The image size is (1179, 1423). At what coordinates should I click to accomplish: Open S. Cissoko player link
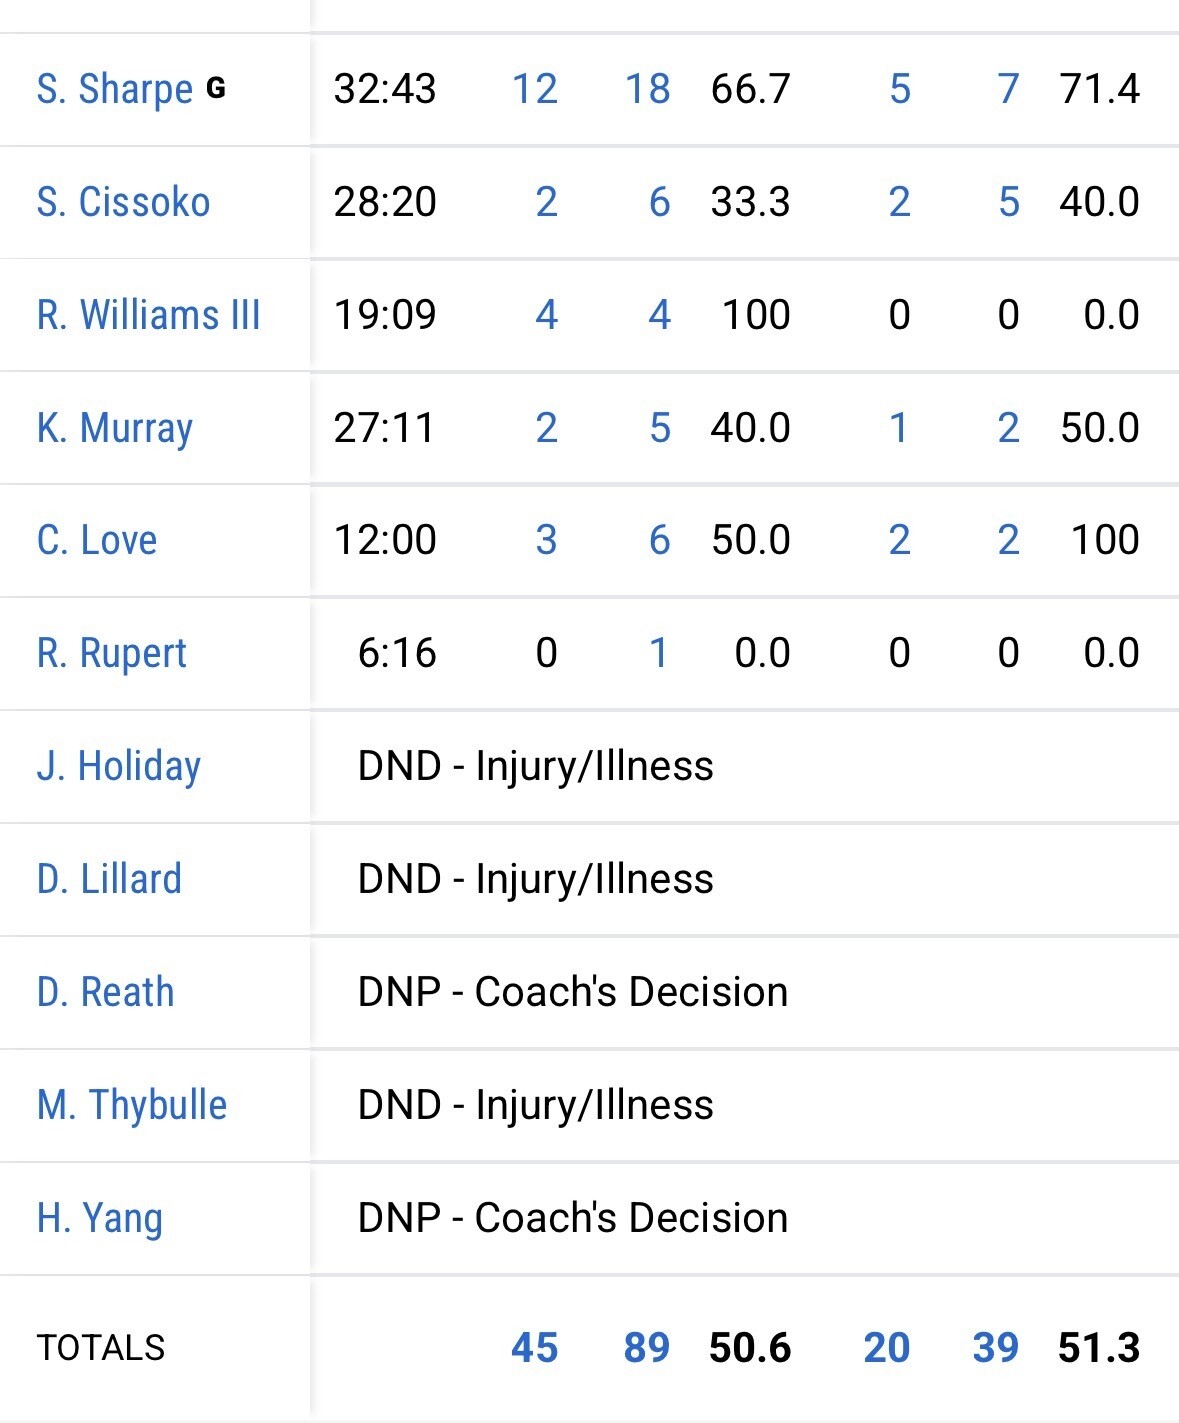pos(123,202)
